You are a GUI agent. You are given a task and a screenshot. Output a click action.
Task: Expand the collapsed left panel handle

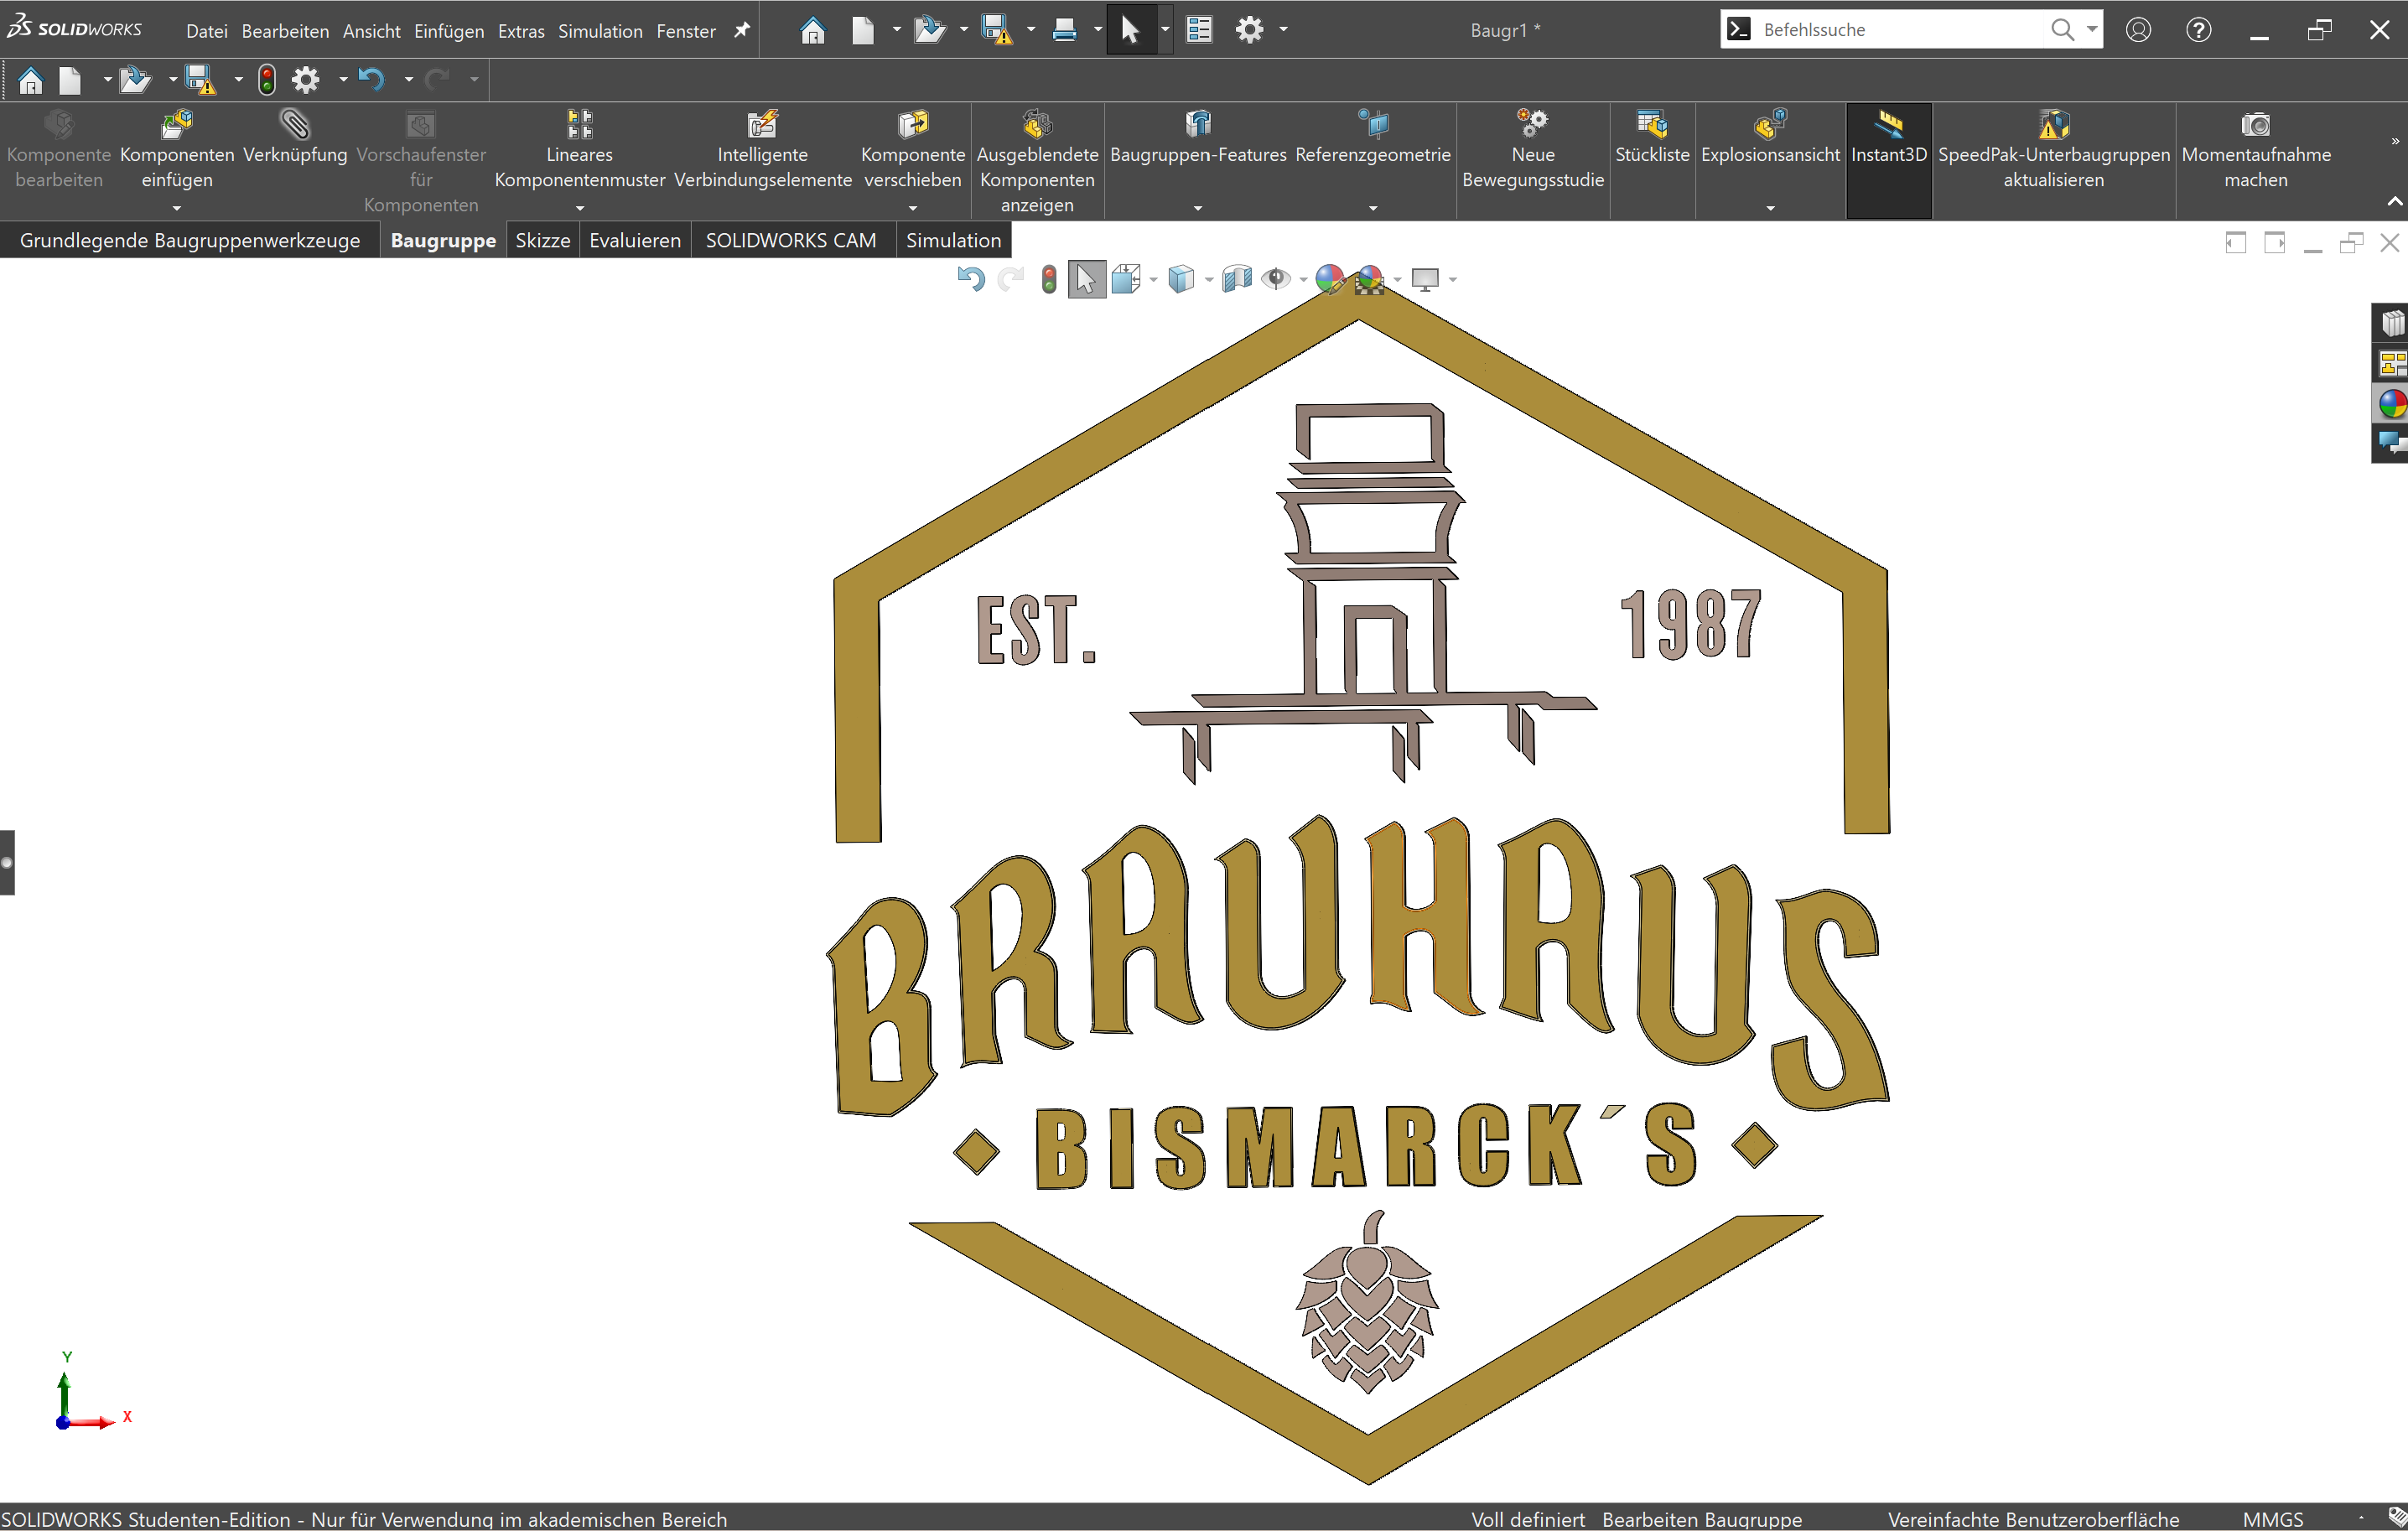pos(7,862)
